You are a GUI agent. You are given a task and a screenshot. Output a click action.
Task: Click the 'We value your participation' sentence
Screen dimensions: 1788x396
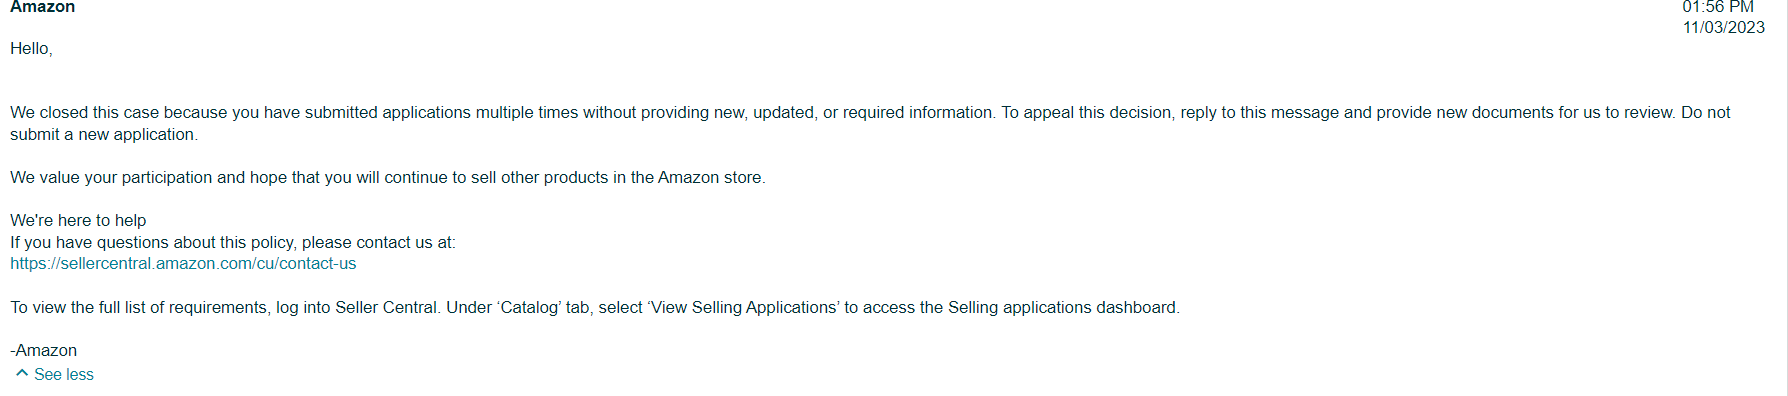(388, 178)
